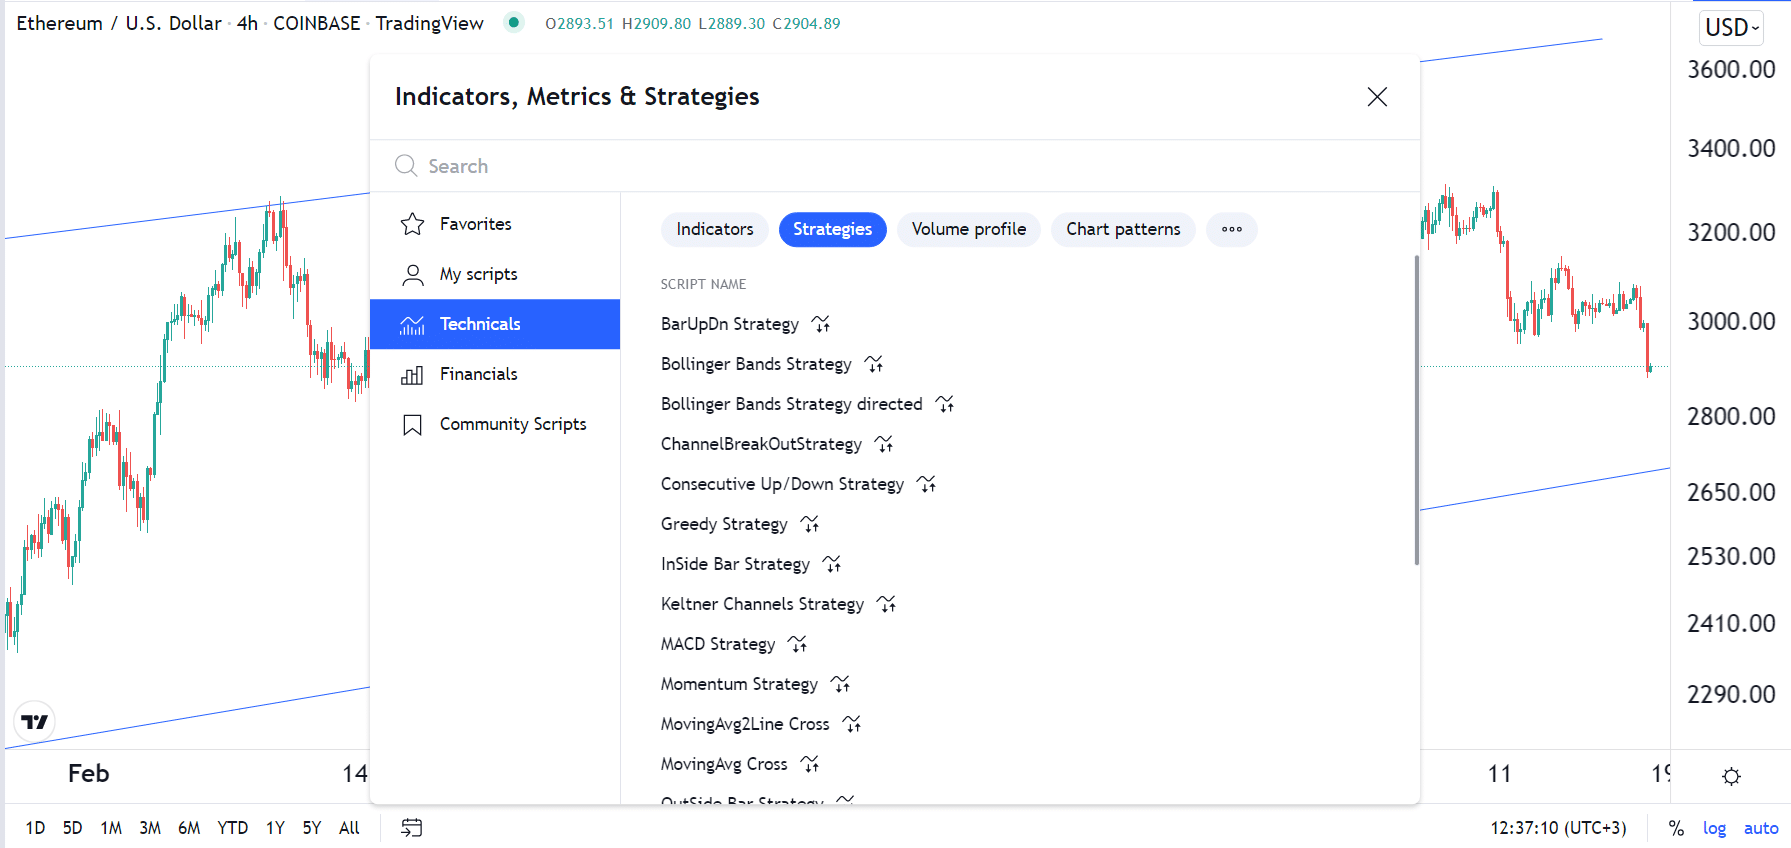Click the strategy list scrollbar
The height and width of the screenshot is (848, 1791).
pyautogui.click(x=1416, y=410)
